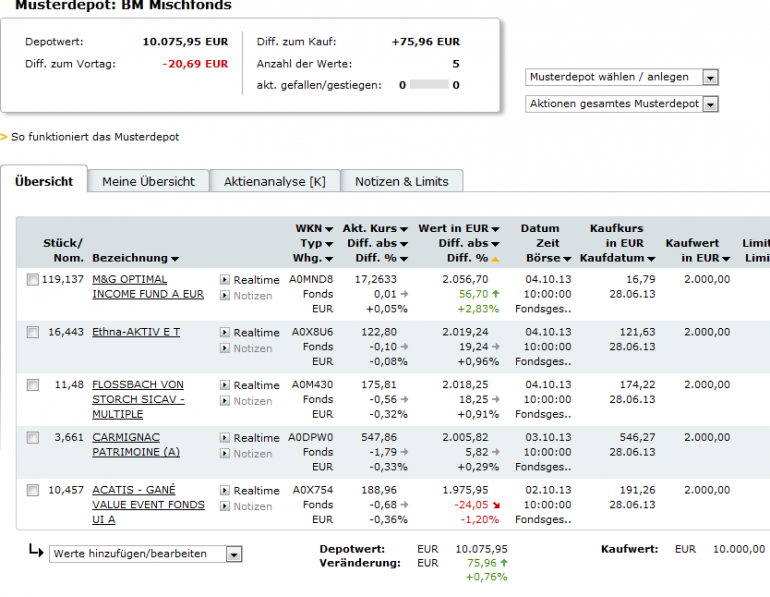Viewport: 770px width, 597px height.
Task: Open So funktioniert das Musterdepot link
Action: tap(95, 137)
